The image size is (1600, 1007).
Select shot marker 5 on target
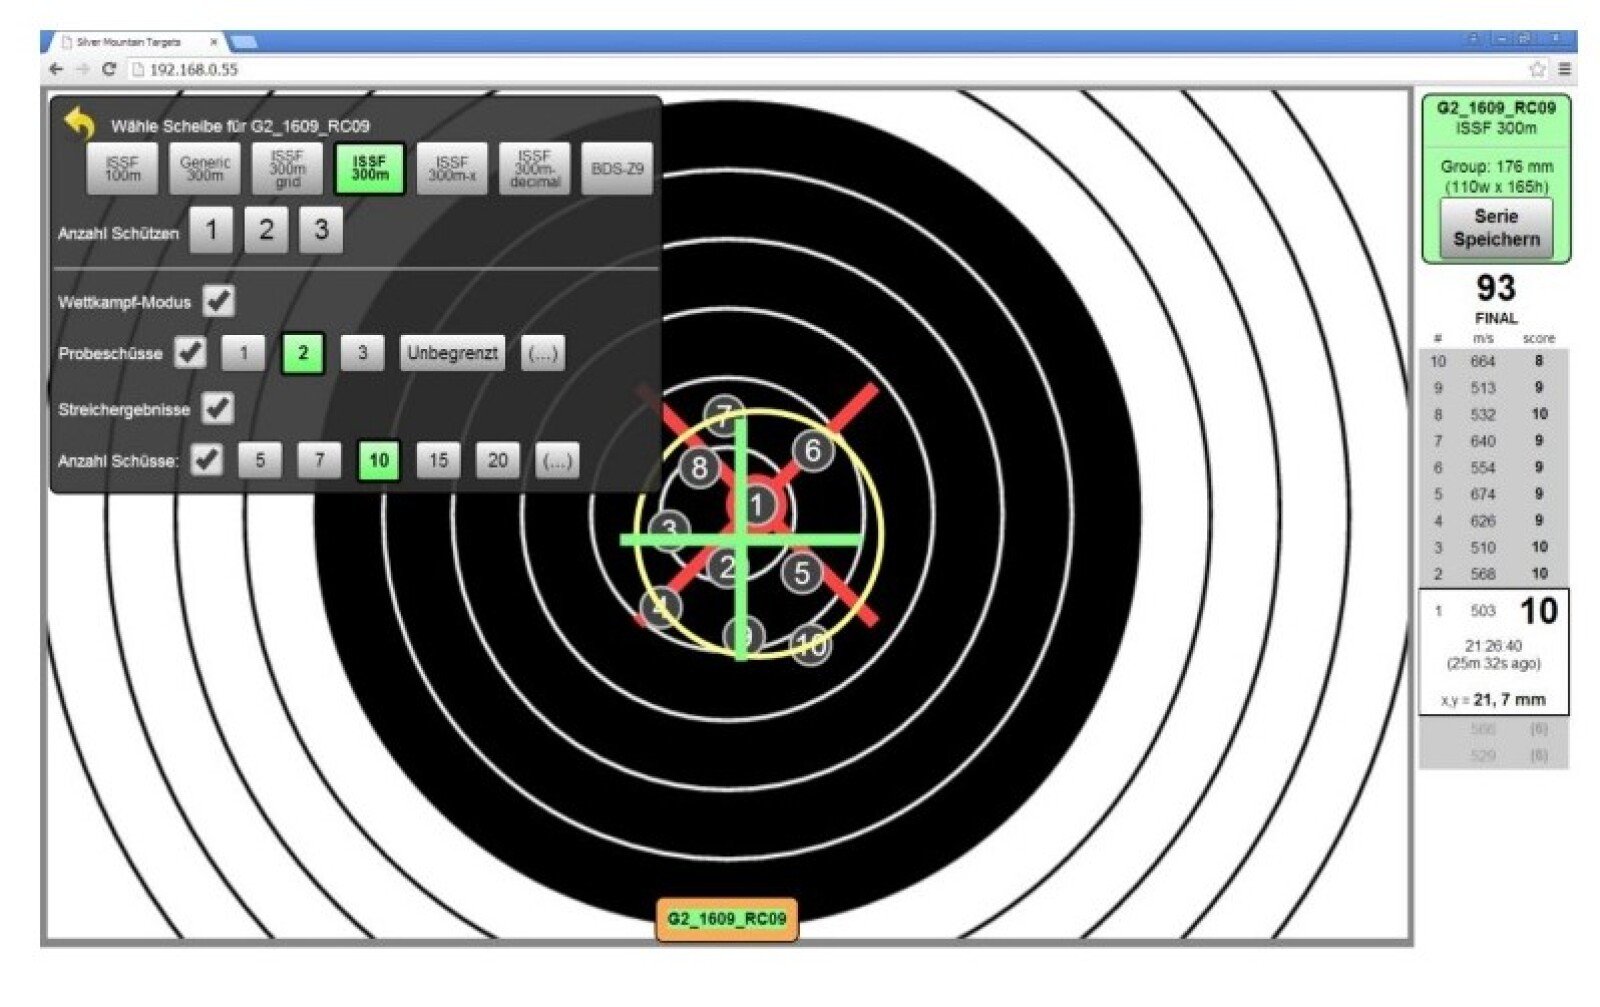[x=801, y=574]
